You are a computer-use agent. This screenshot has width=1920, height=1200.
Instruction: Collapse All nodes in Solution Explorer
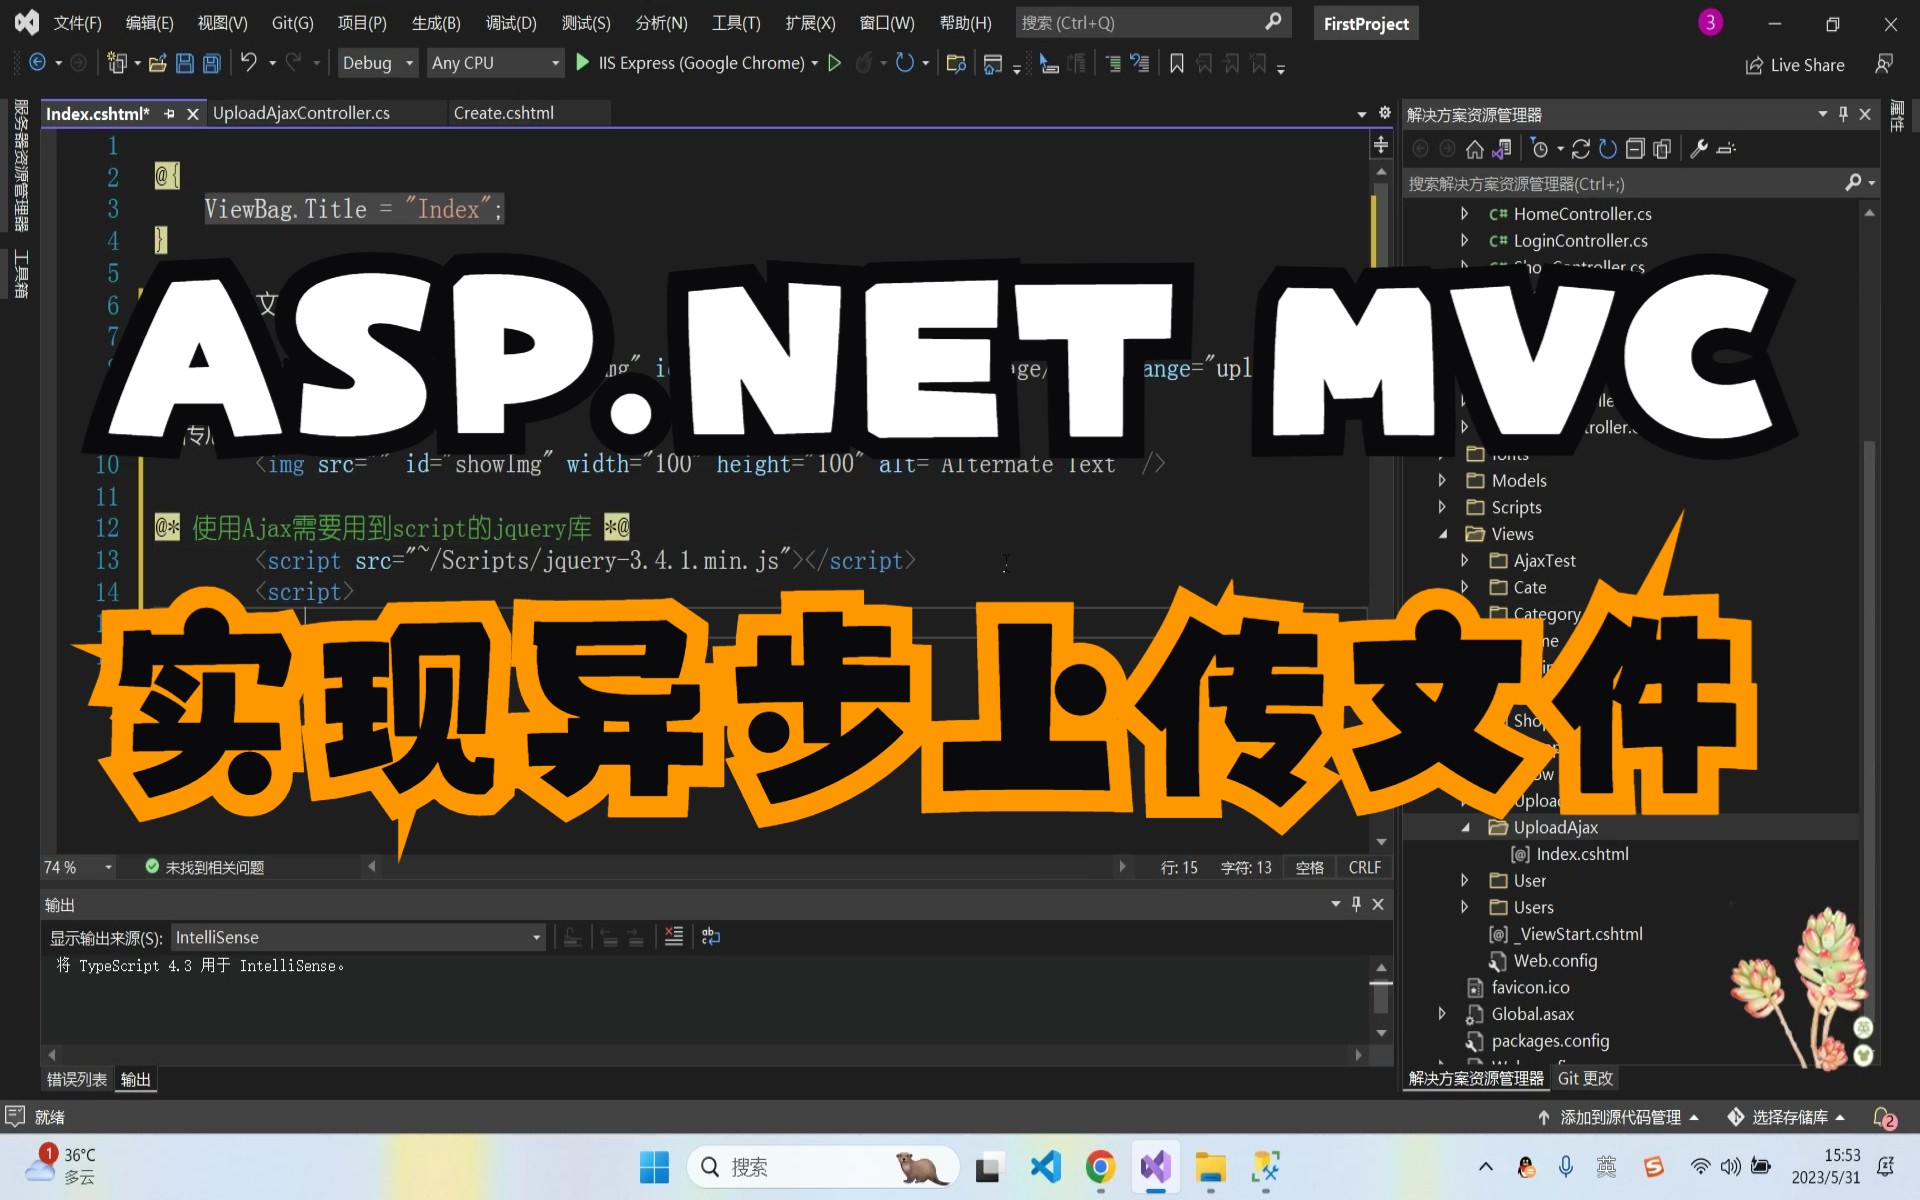(1635, 149)
